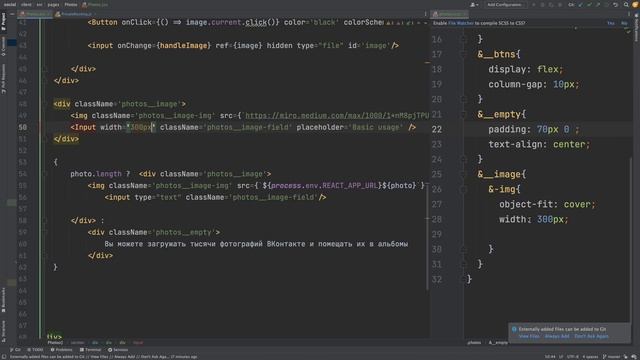This screenshot has height=360, width=640.
Task: Click the 'client' breadcrumb in navigation bar
Action: tap(26, 4)
